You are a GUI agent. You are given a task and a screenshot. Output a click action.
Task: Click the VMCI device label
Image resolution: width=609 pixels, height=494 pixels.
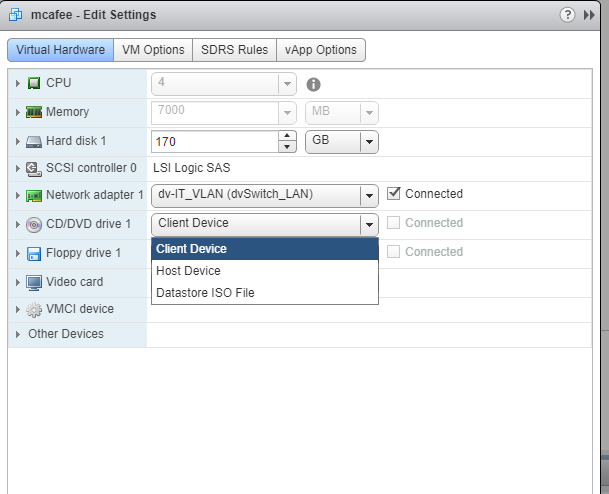80,309
